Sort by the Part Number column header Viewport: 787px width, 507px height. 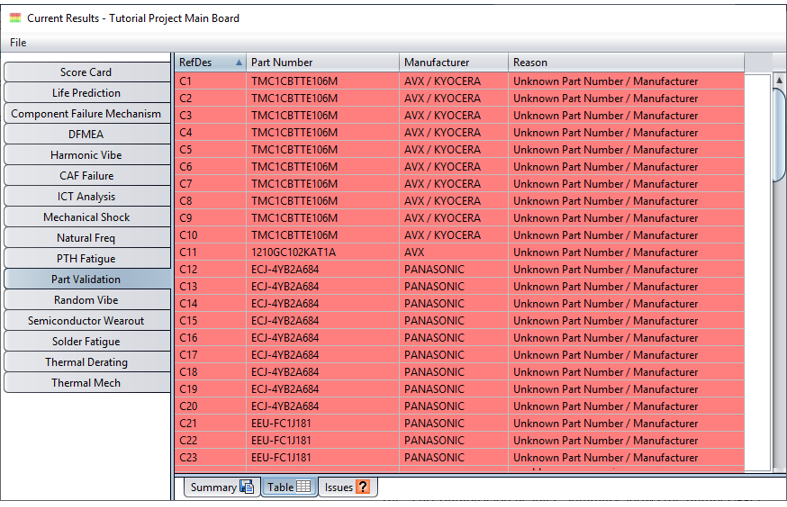coord(323,62)
